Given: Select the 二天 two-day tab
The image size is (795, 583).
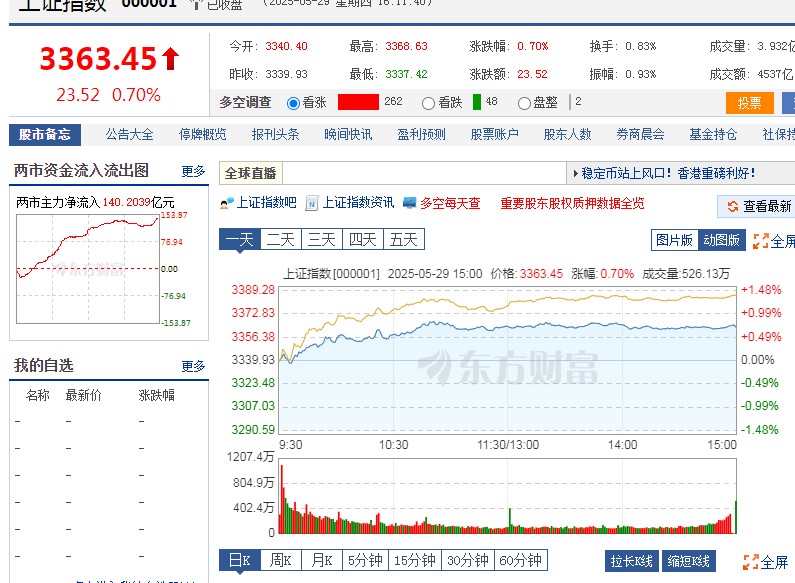Looking at the screenshot, I should click(x=281, y=239).
